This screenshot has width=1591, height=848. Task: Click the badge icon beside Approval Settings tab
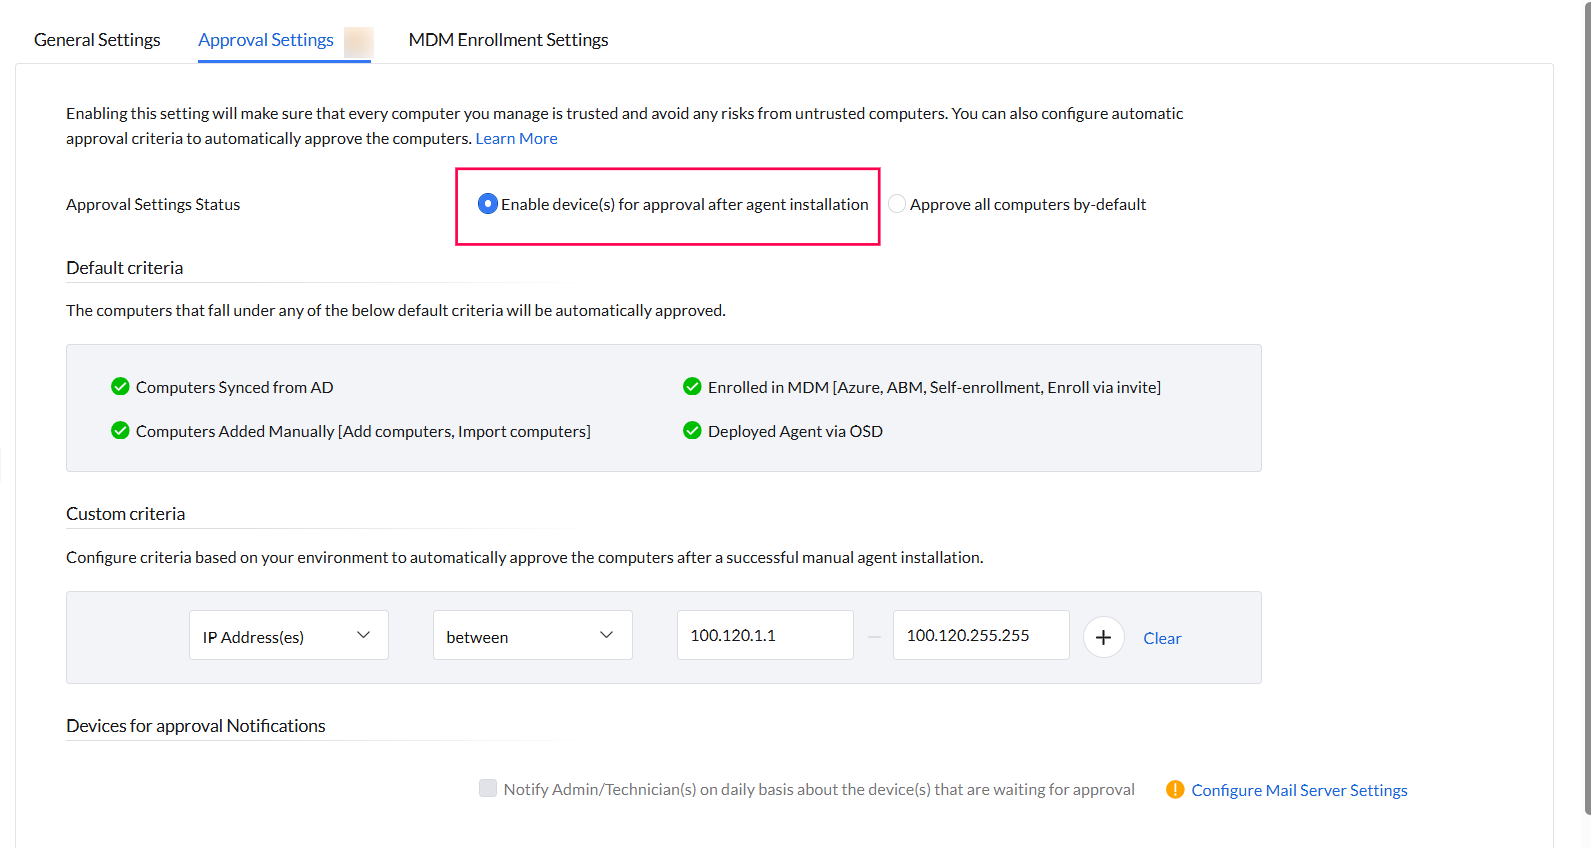pyautogui.click(x=358, y=41)
